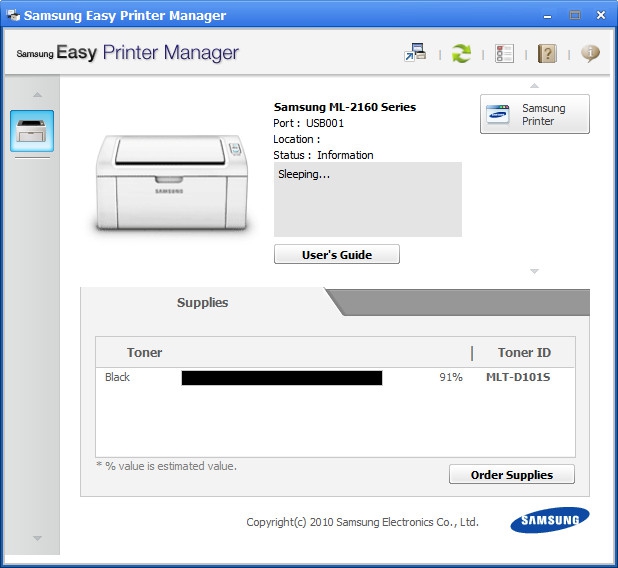The width and height of the screenshot is (618, 568).
Task: Click the up arrow above sidebar printer list
Action: (x=37, y=94)
